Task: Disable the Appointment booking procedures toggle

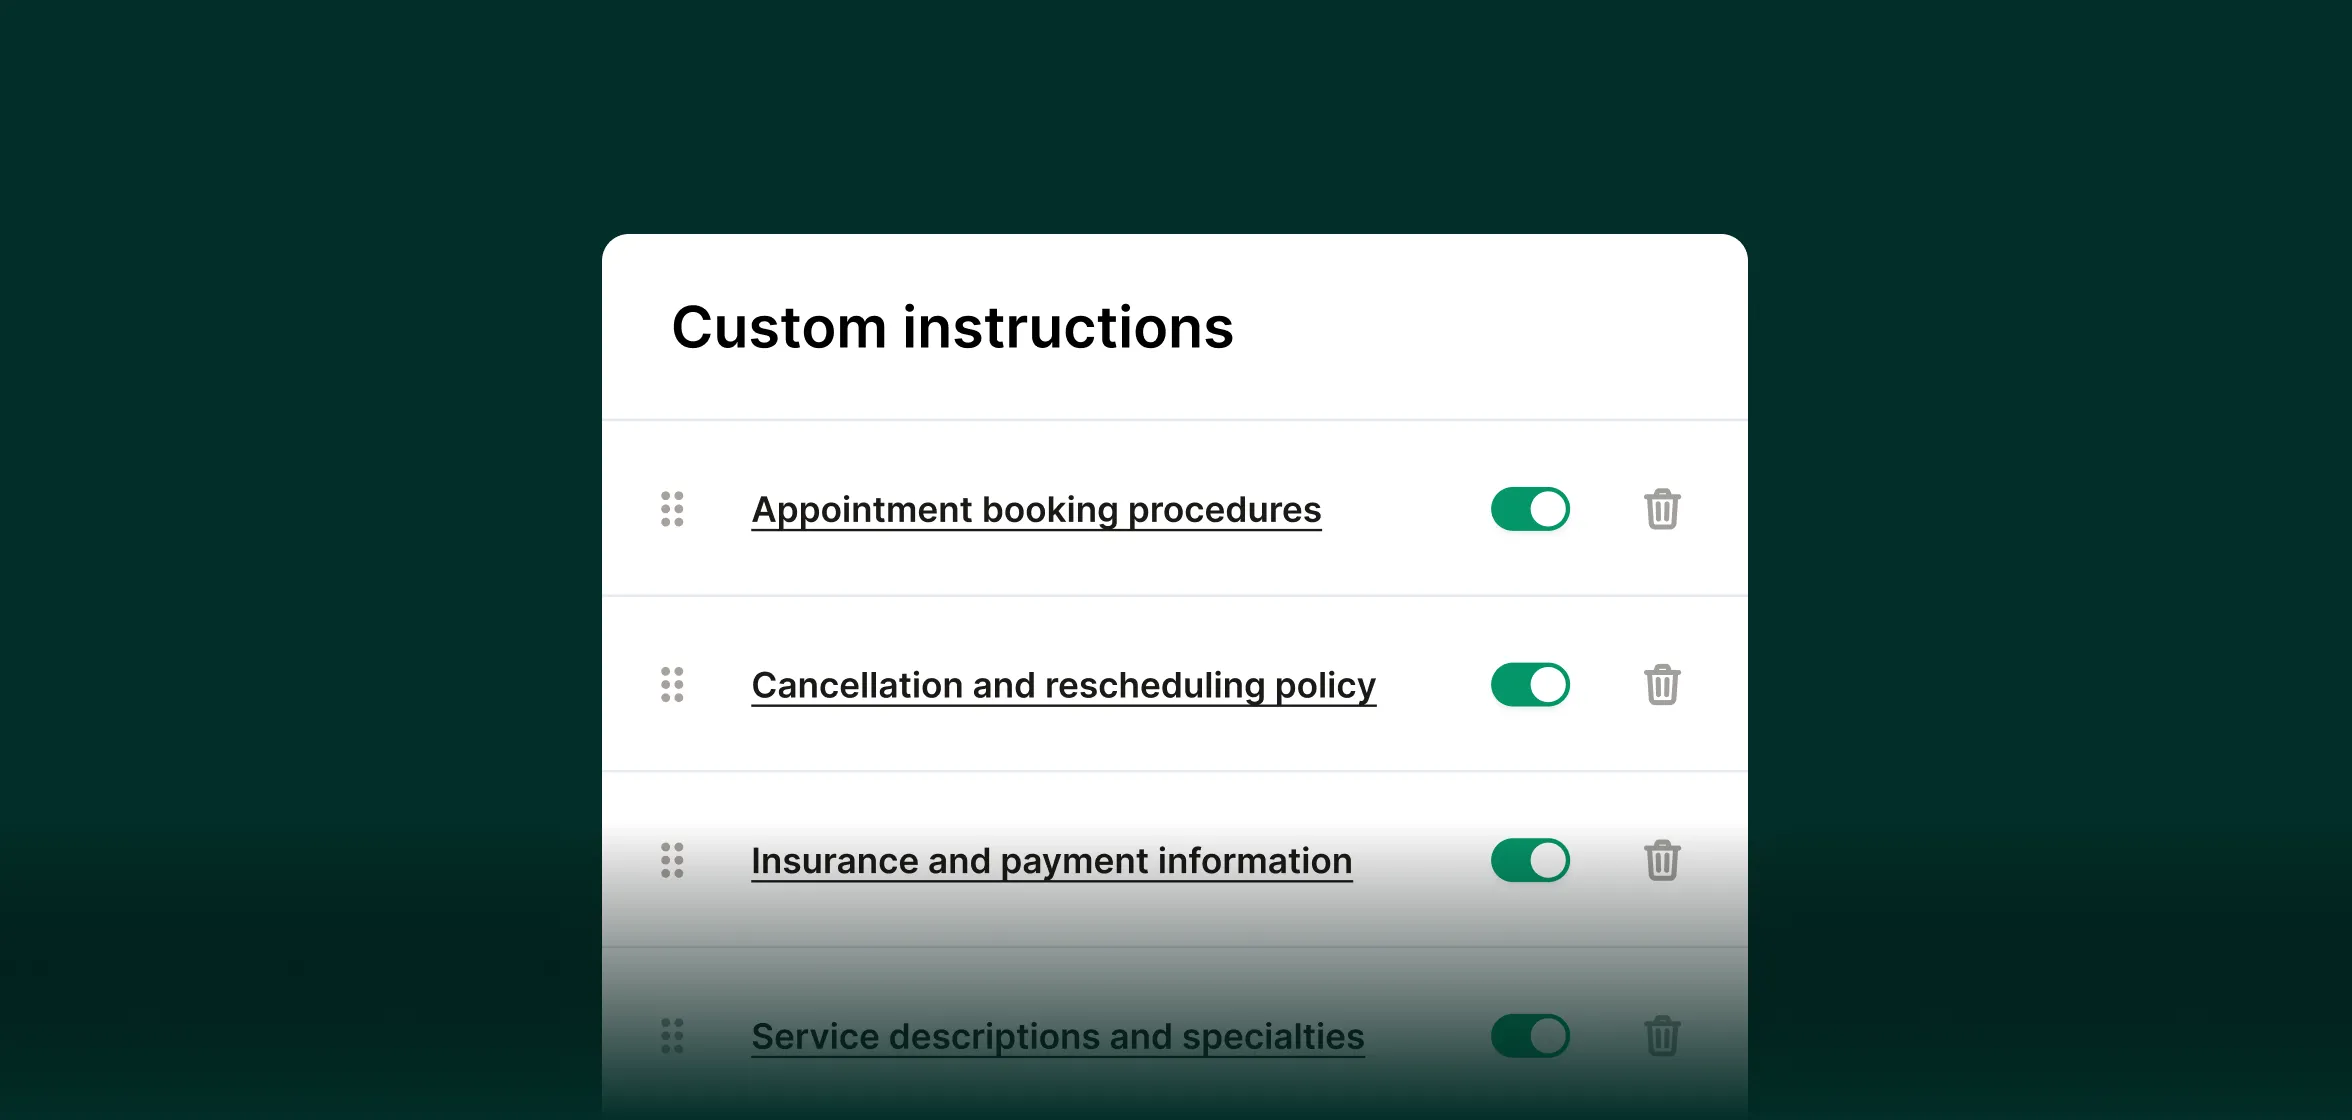Action: click(x=1530, y=509)
